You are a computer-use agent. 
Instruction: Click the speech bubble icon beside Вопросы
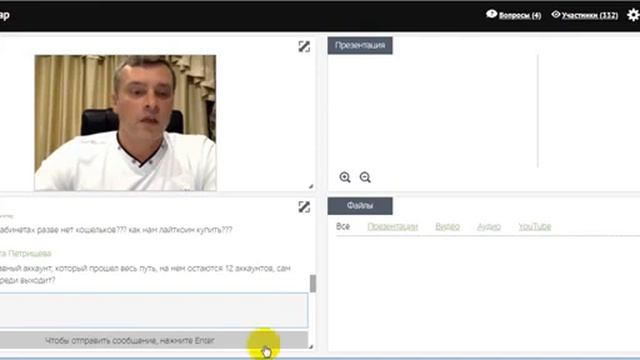click(491, 14)
